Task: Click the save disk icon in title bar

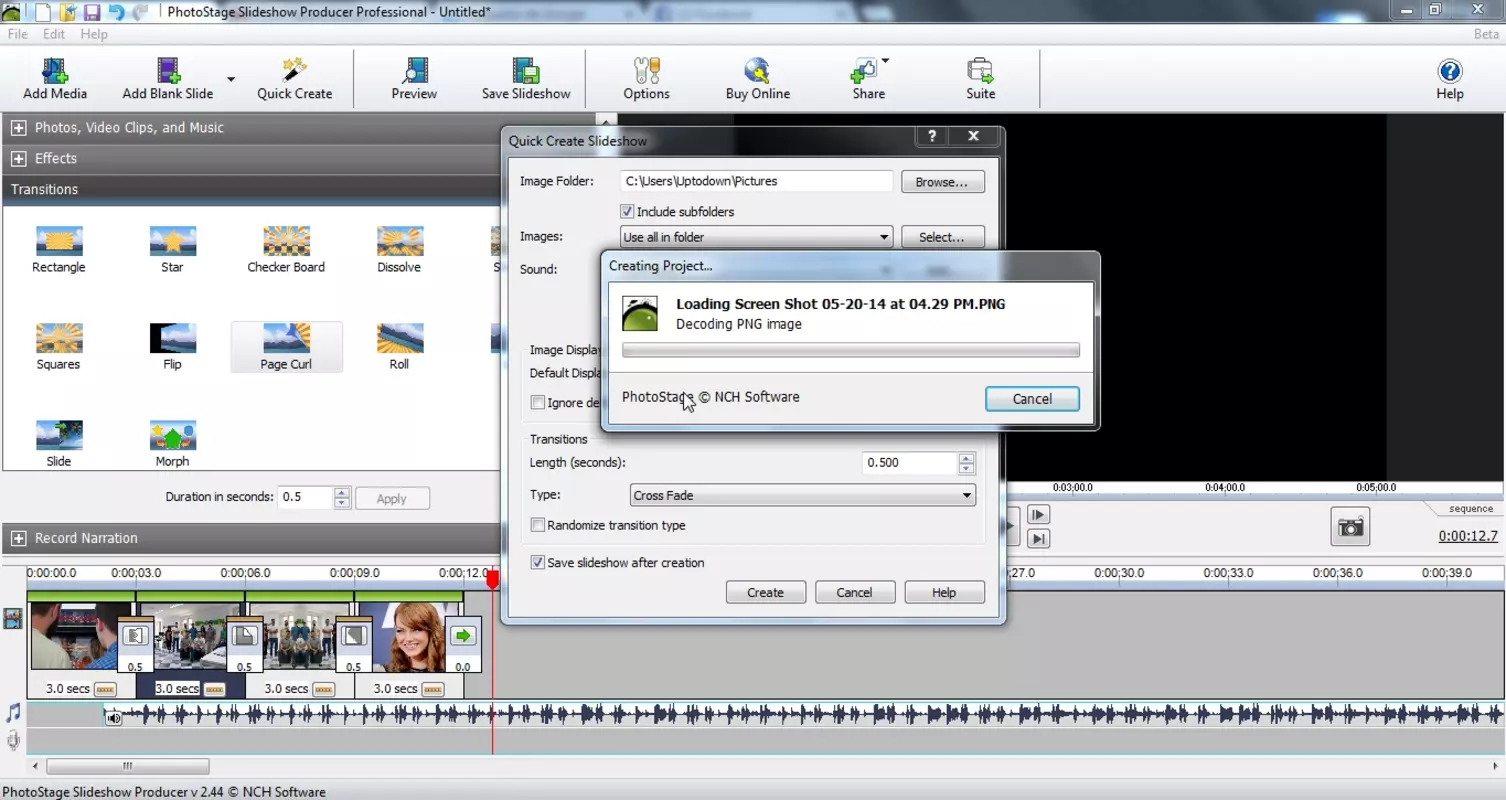Action: click(x=92, y=12)
